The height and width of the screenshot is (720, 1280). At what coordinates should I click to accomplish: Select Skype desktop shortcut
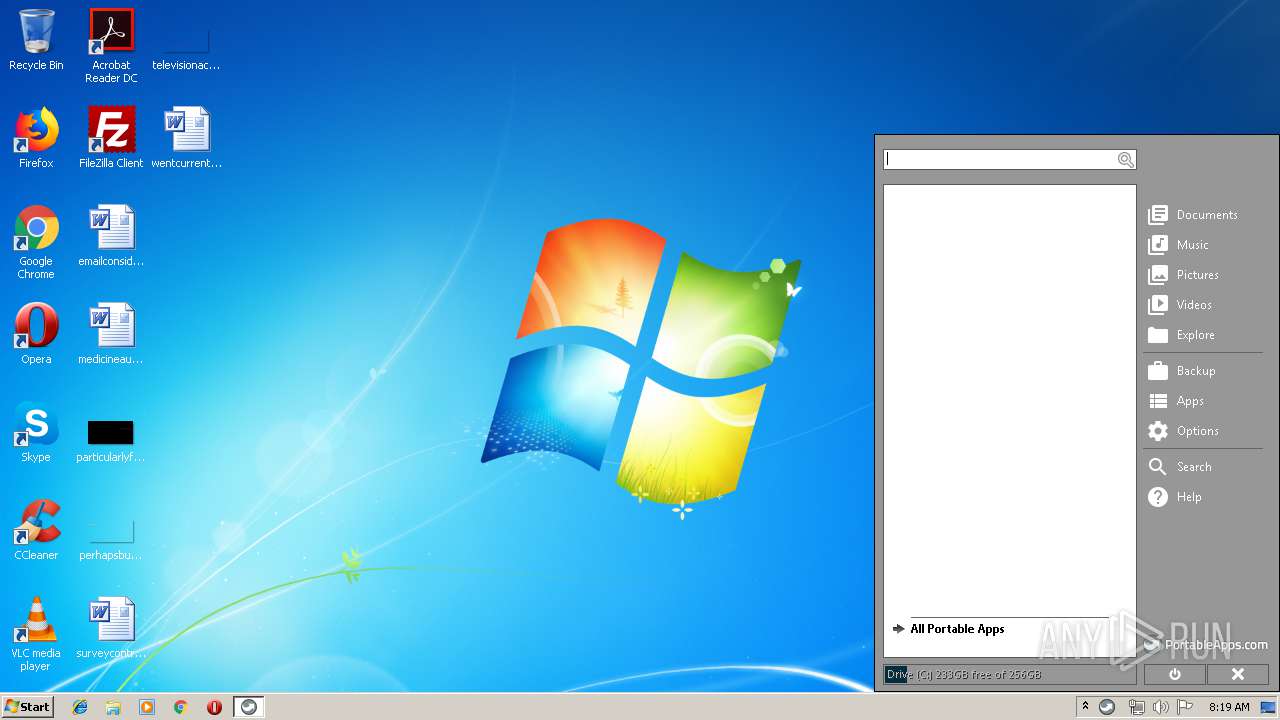pos(36,432)
